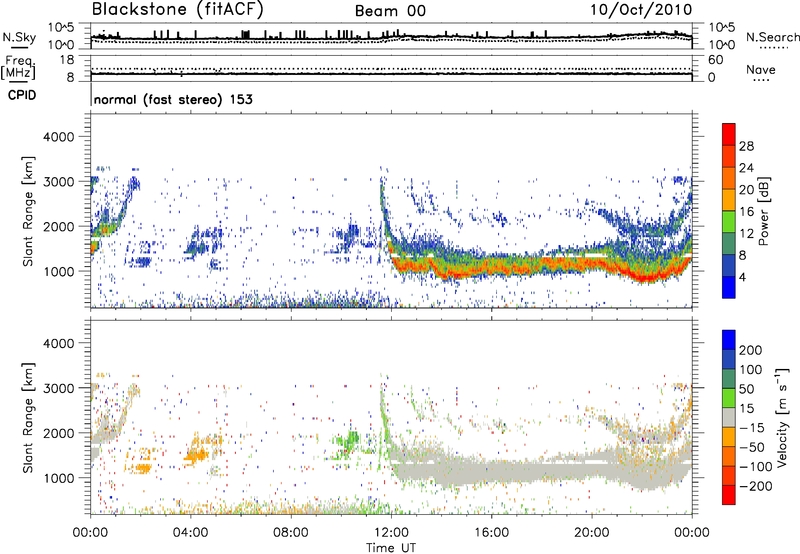
Task: Click the '15' tick on velocity colorbar
Action: tap(746, 409)
